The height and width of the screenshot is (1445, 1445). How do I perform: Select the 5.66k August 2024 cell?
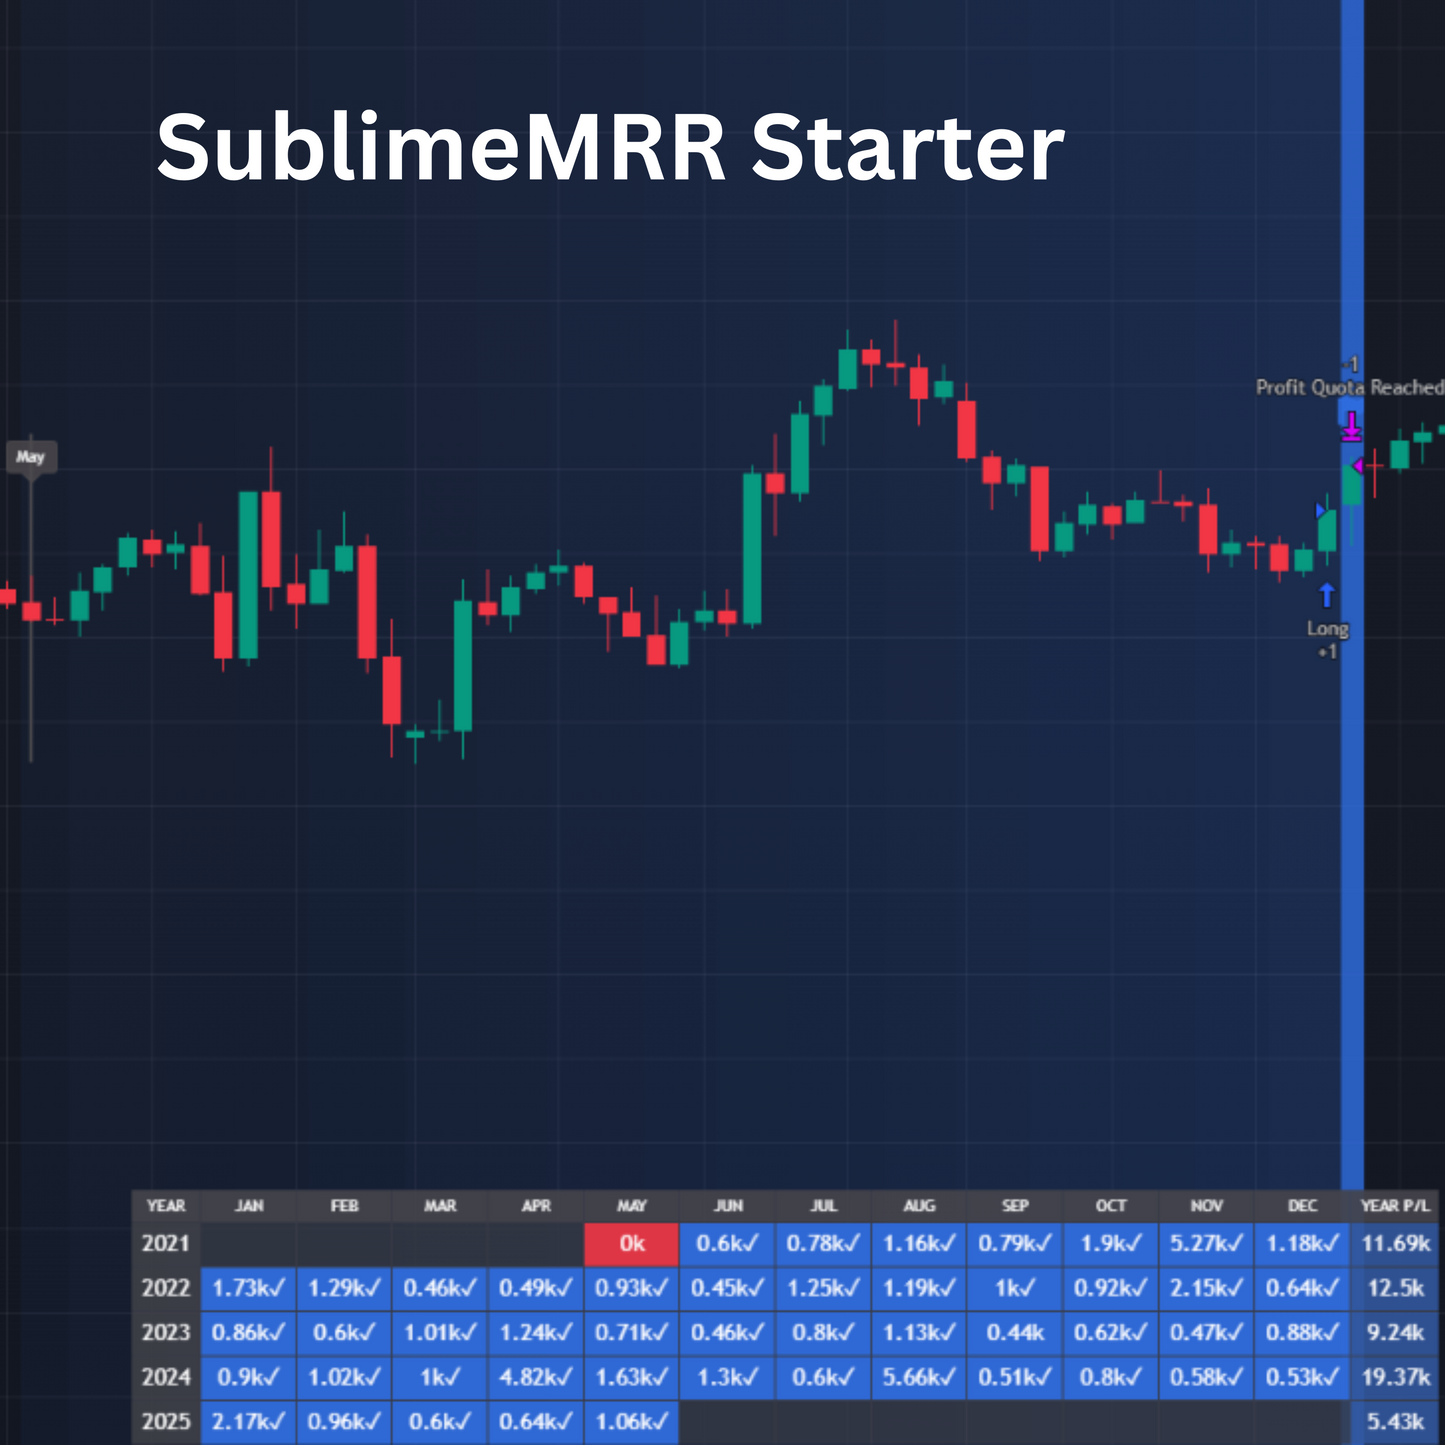(x=918, y=1378)
